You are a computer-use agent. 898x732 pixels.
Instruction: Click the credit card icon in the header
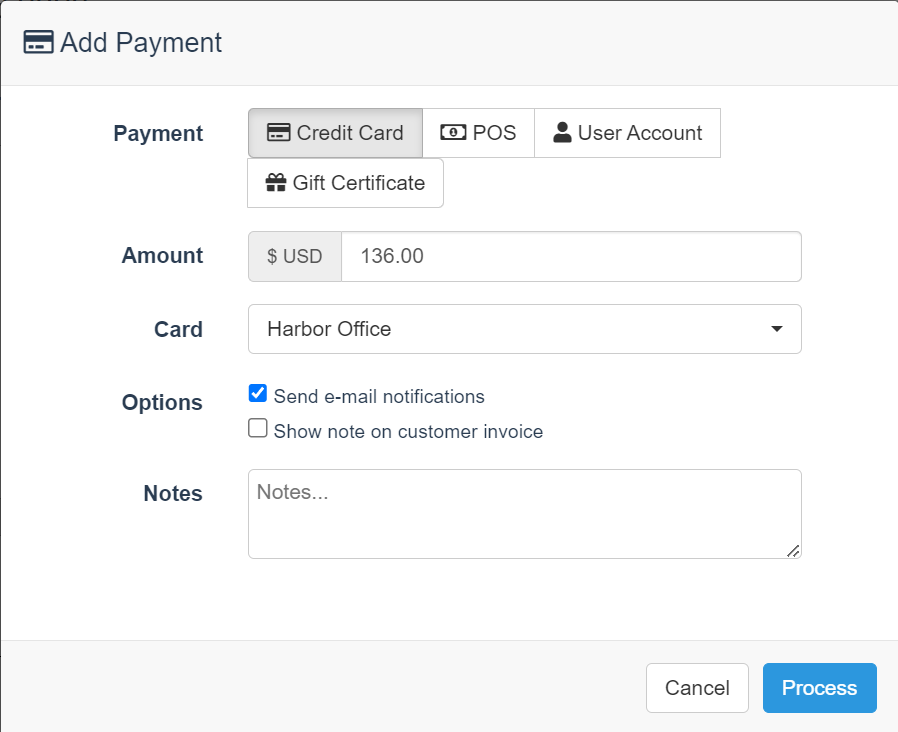(x=37, y=43)
